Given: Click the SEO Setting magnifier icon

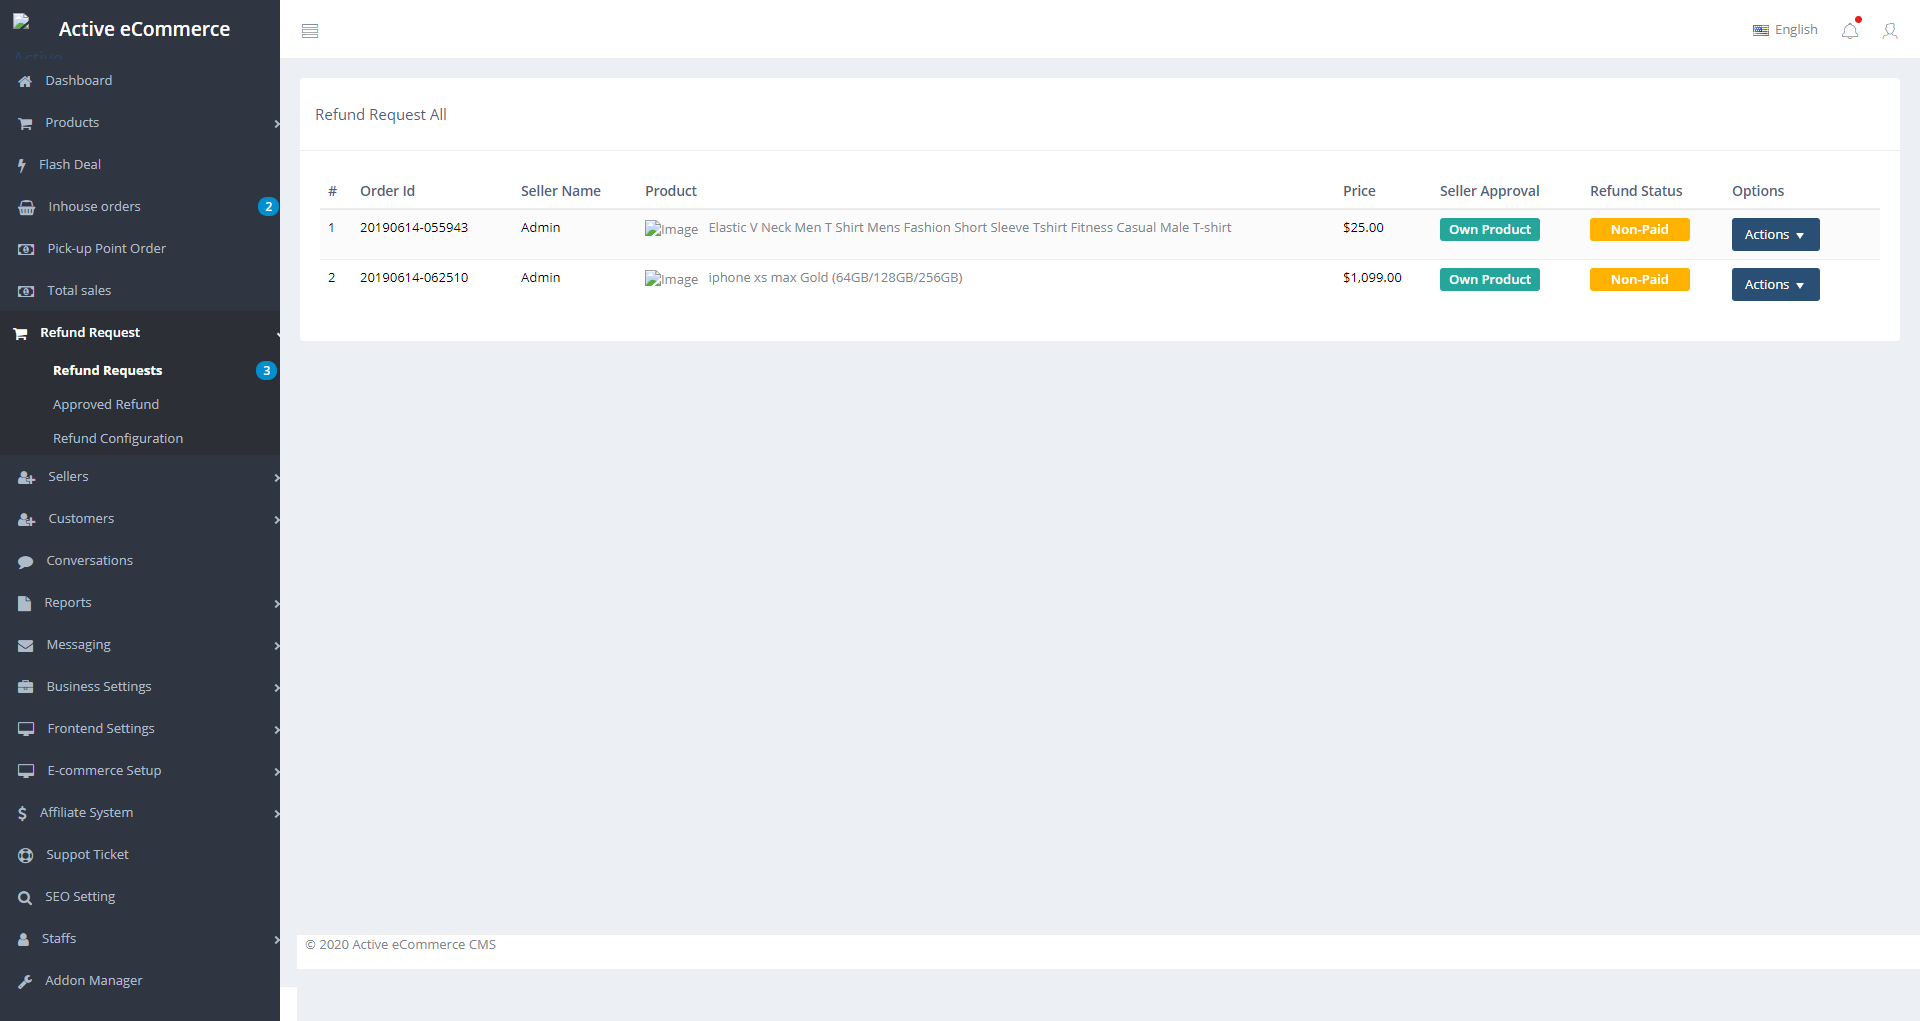Looking at the screenshot, I should [x=25, y=898].
